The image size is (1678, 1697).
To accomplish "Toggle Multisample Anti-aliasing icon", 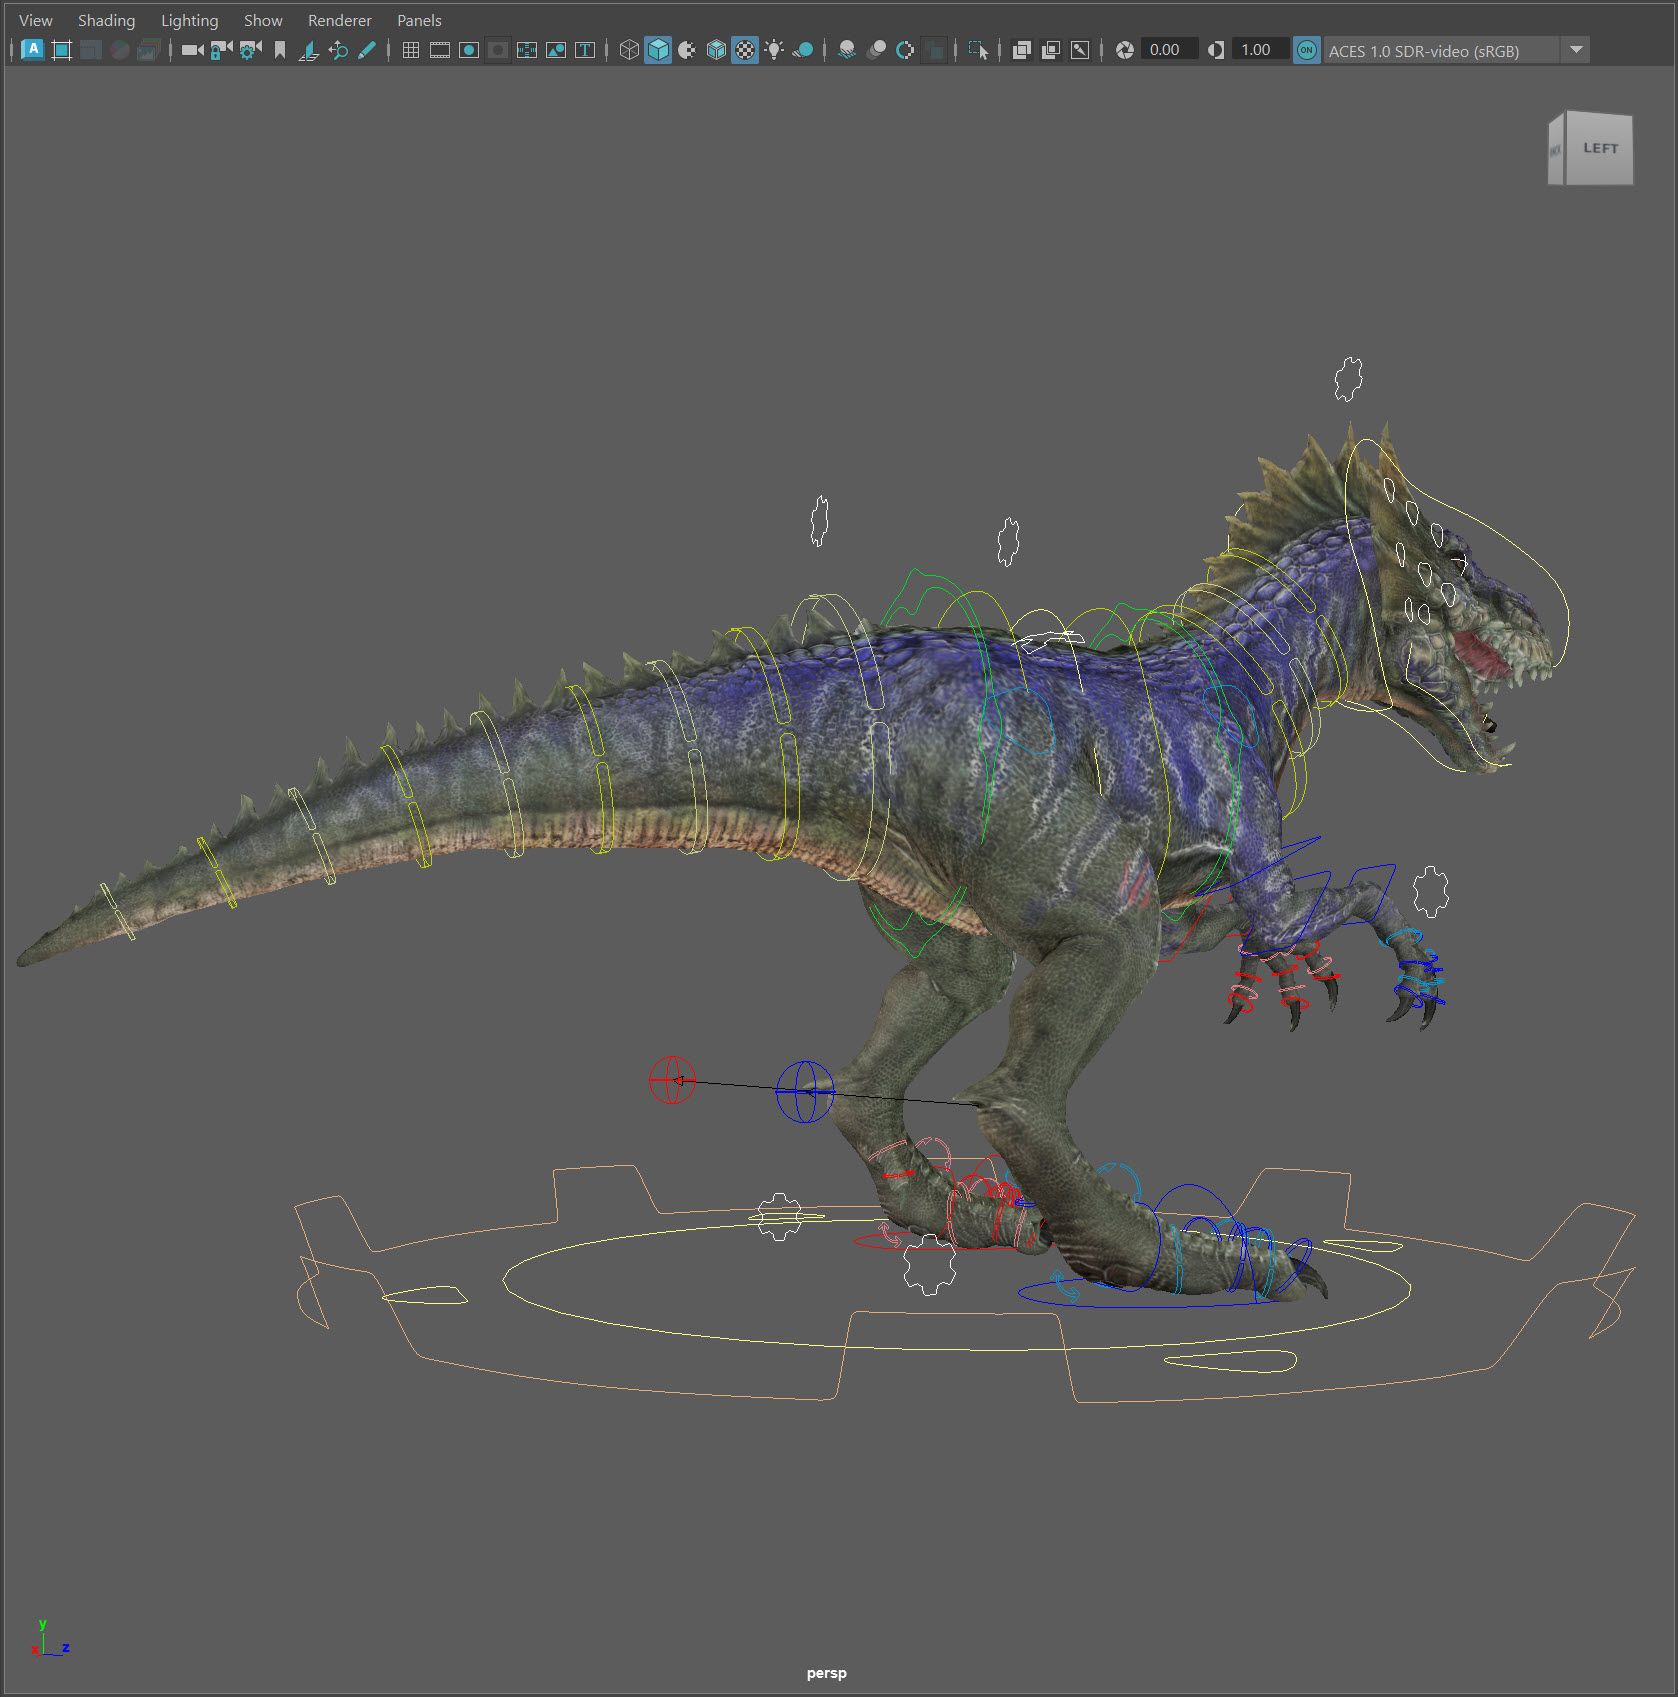I will click(x=905, y=49).
